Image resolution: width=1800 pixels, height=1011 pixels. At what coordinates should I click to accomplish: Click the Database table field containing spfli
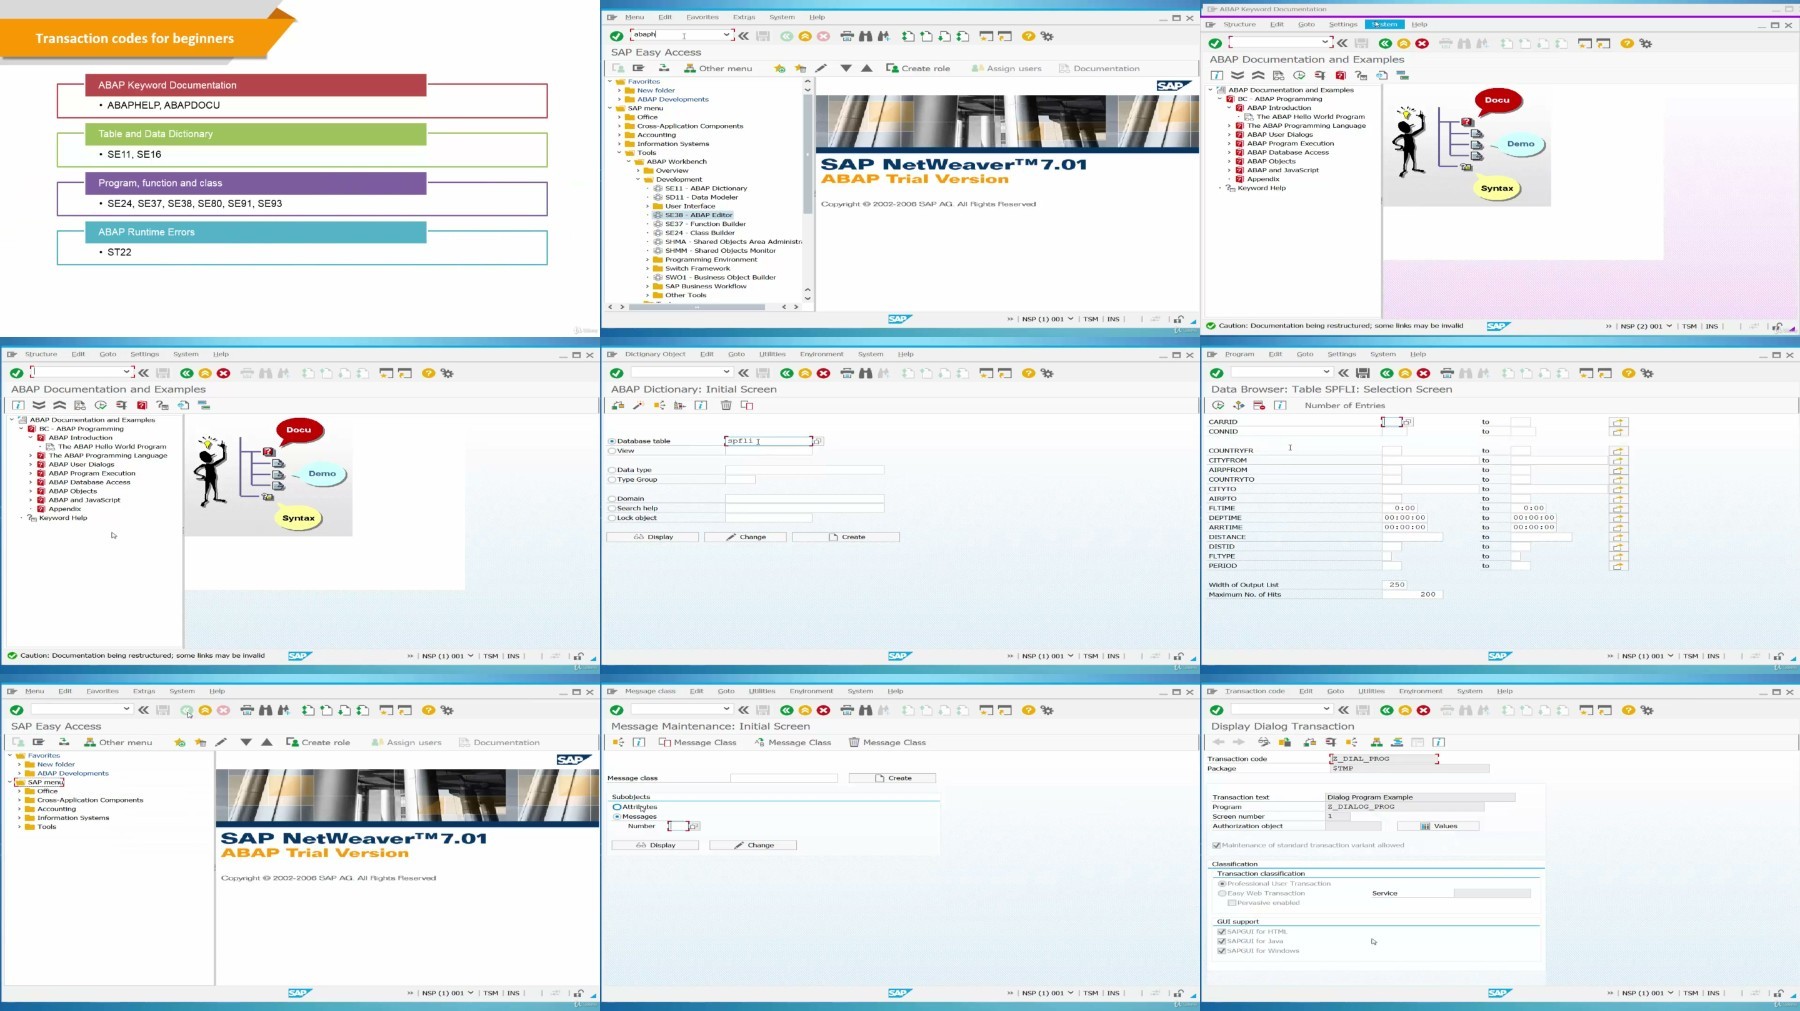pyautogui.click(x=768, y=441)
